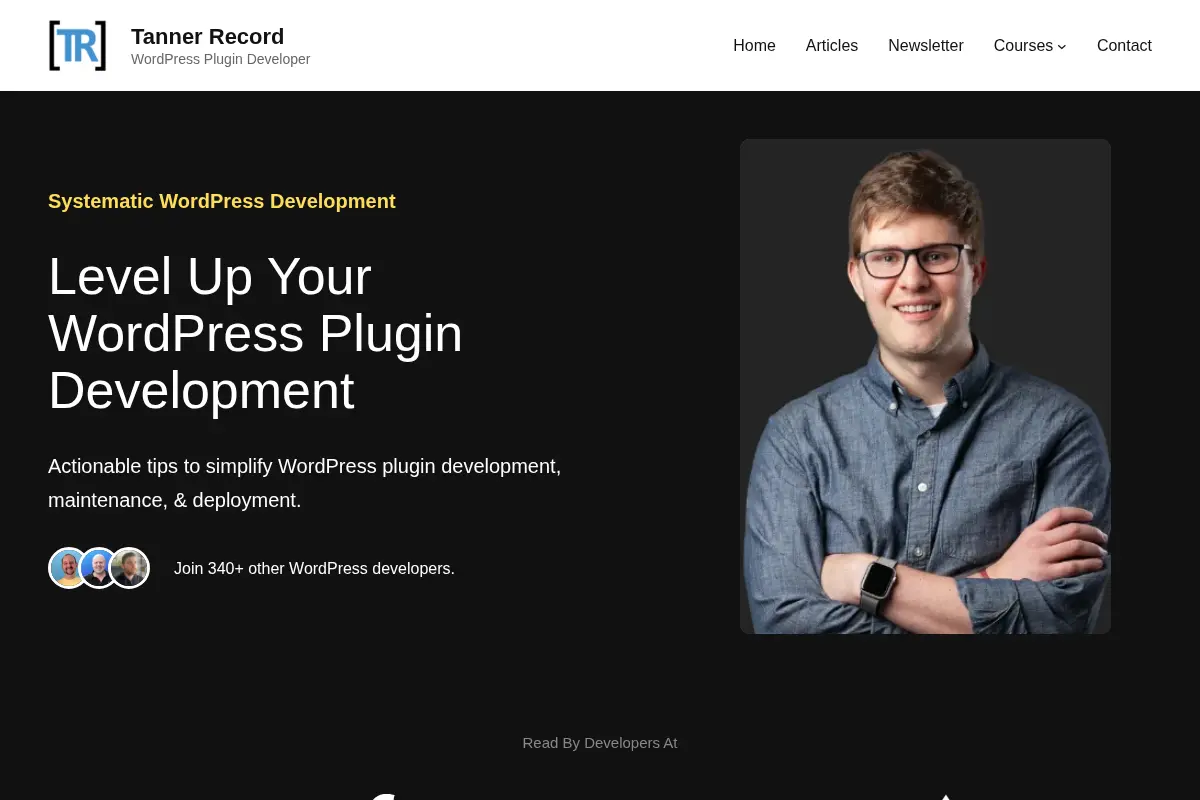
Task: Go to the Home menu item
Action: [x=754, y=45]
